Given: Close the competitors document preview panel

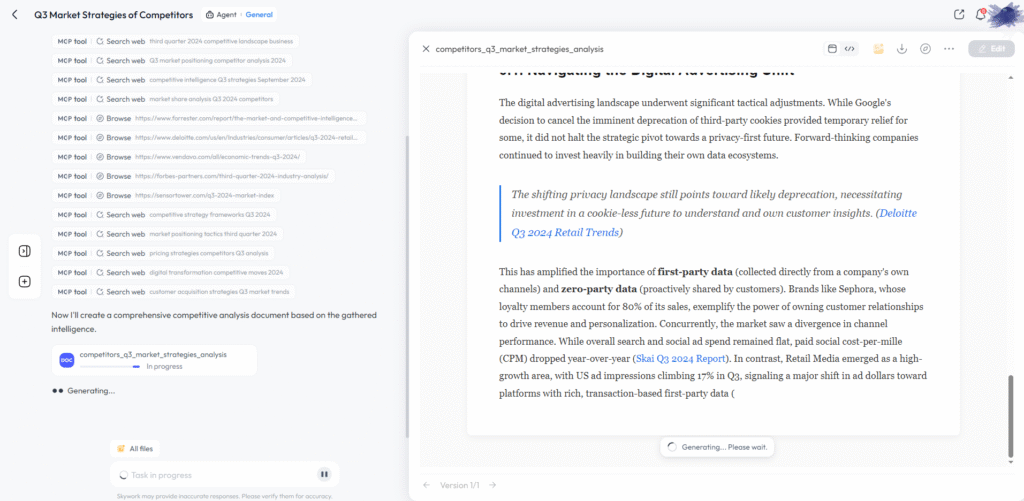Looking at the screenshot, I should (x=426, y=49).
